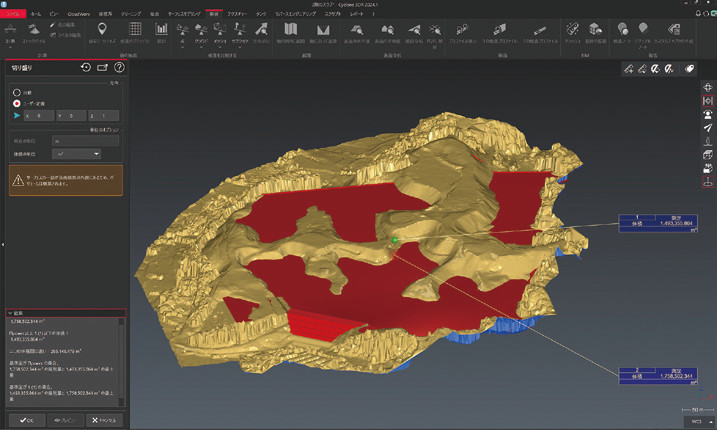Click the arrow-with-magnifier direction icon
Screen dimensions: 717x430
pos(261,29)
